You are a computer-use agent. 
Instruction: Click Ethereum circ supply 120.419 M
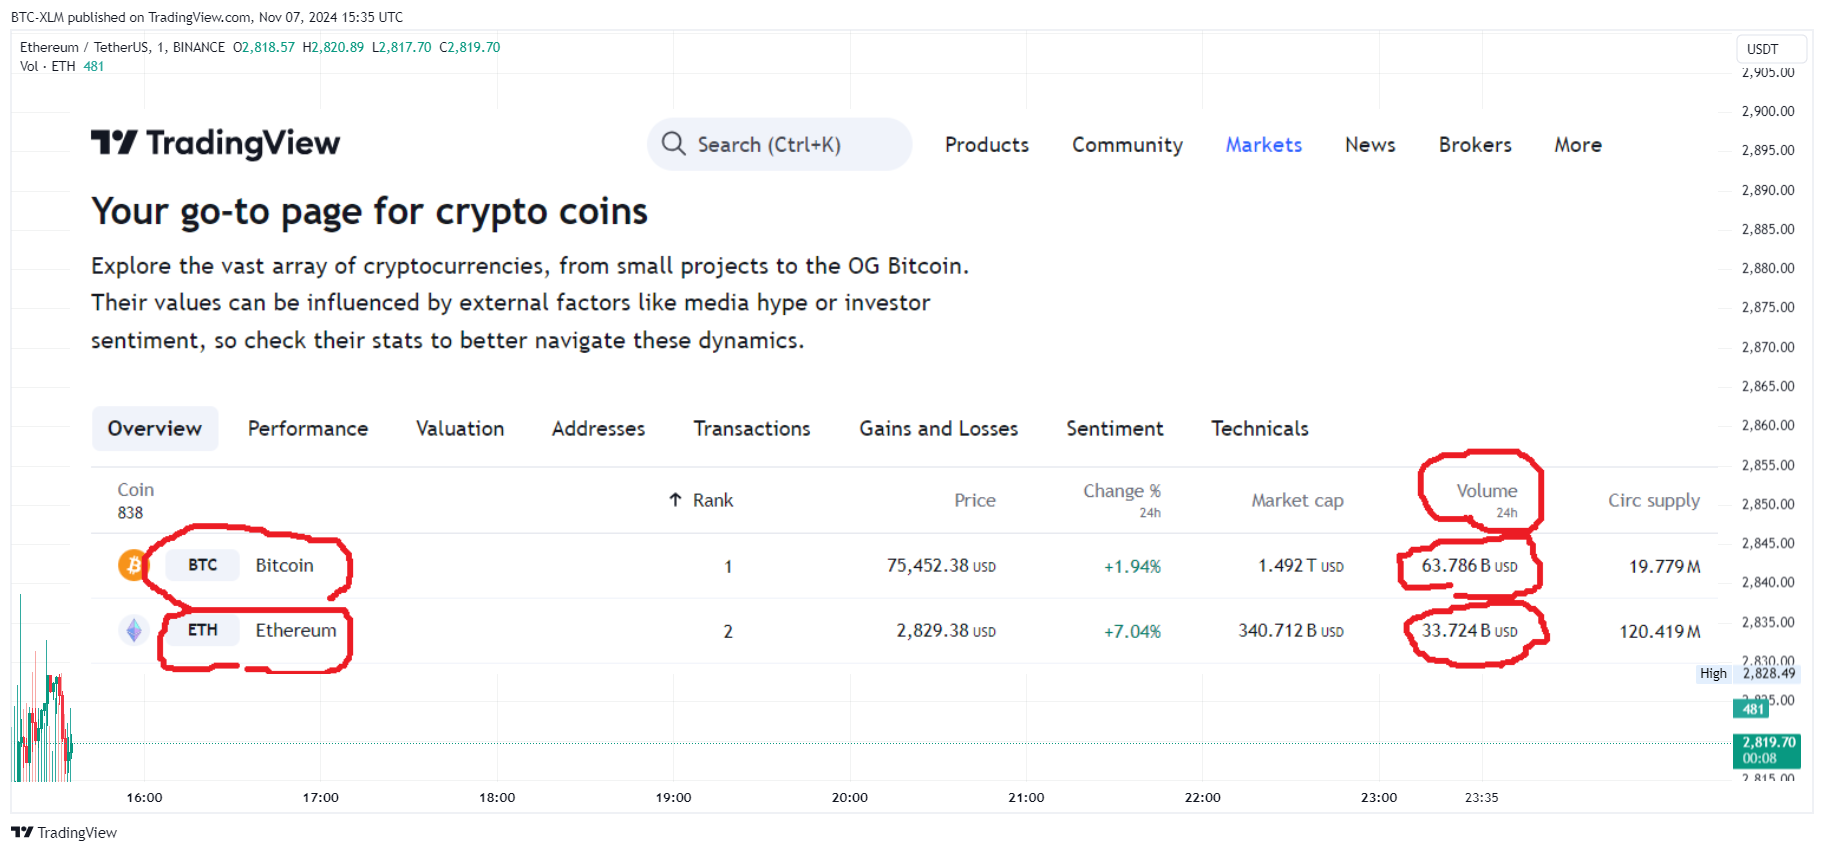[1660, 632]
